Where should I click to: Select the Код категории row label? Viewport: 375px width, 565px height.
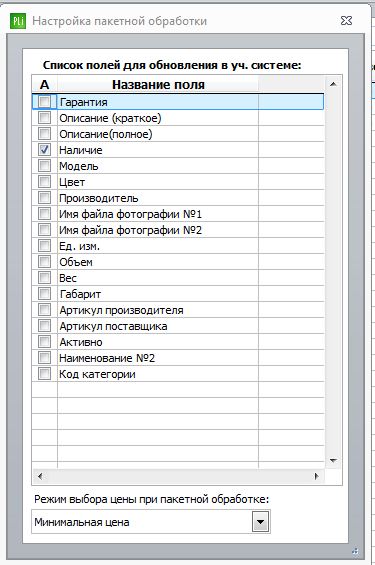[x=97, y=374]
